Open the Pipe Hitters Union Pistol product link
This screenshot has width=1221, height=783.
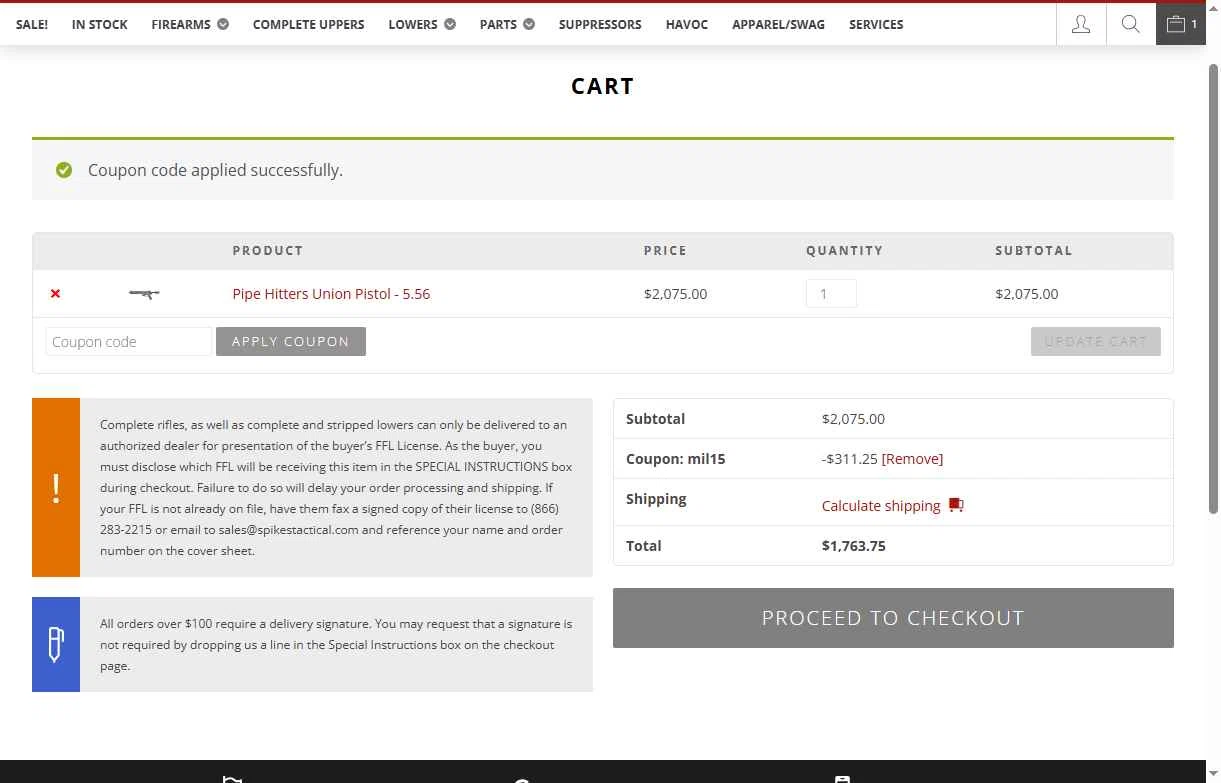pyautogui.click(x=331, y=294)
